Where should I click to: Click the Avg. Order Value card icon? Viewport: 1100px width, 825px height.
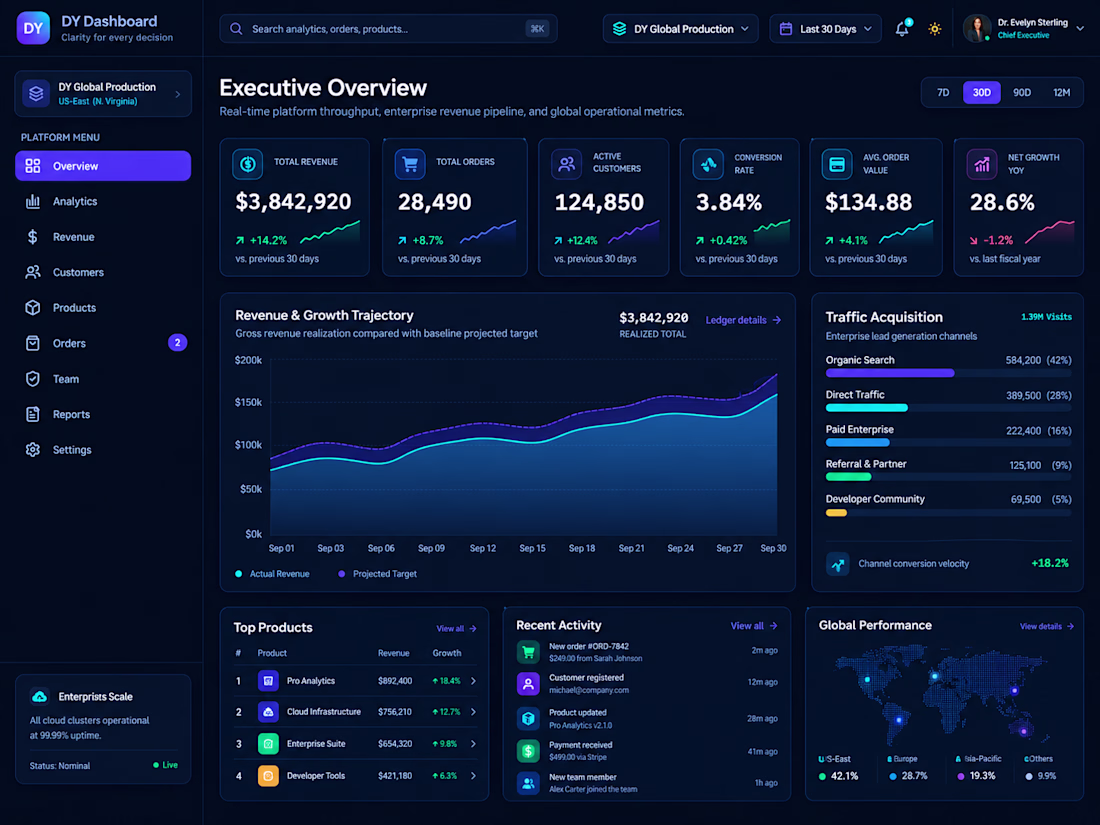coord(837,164)
